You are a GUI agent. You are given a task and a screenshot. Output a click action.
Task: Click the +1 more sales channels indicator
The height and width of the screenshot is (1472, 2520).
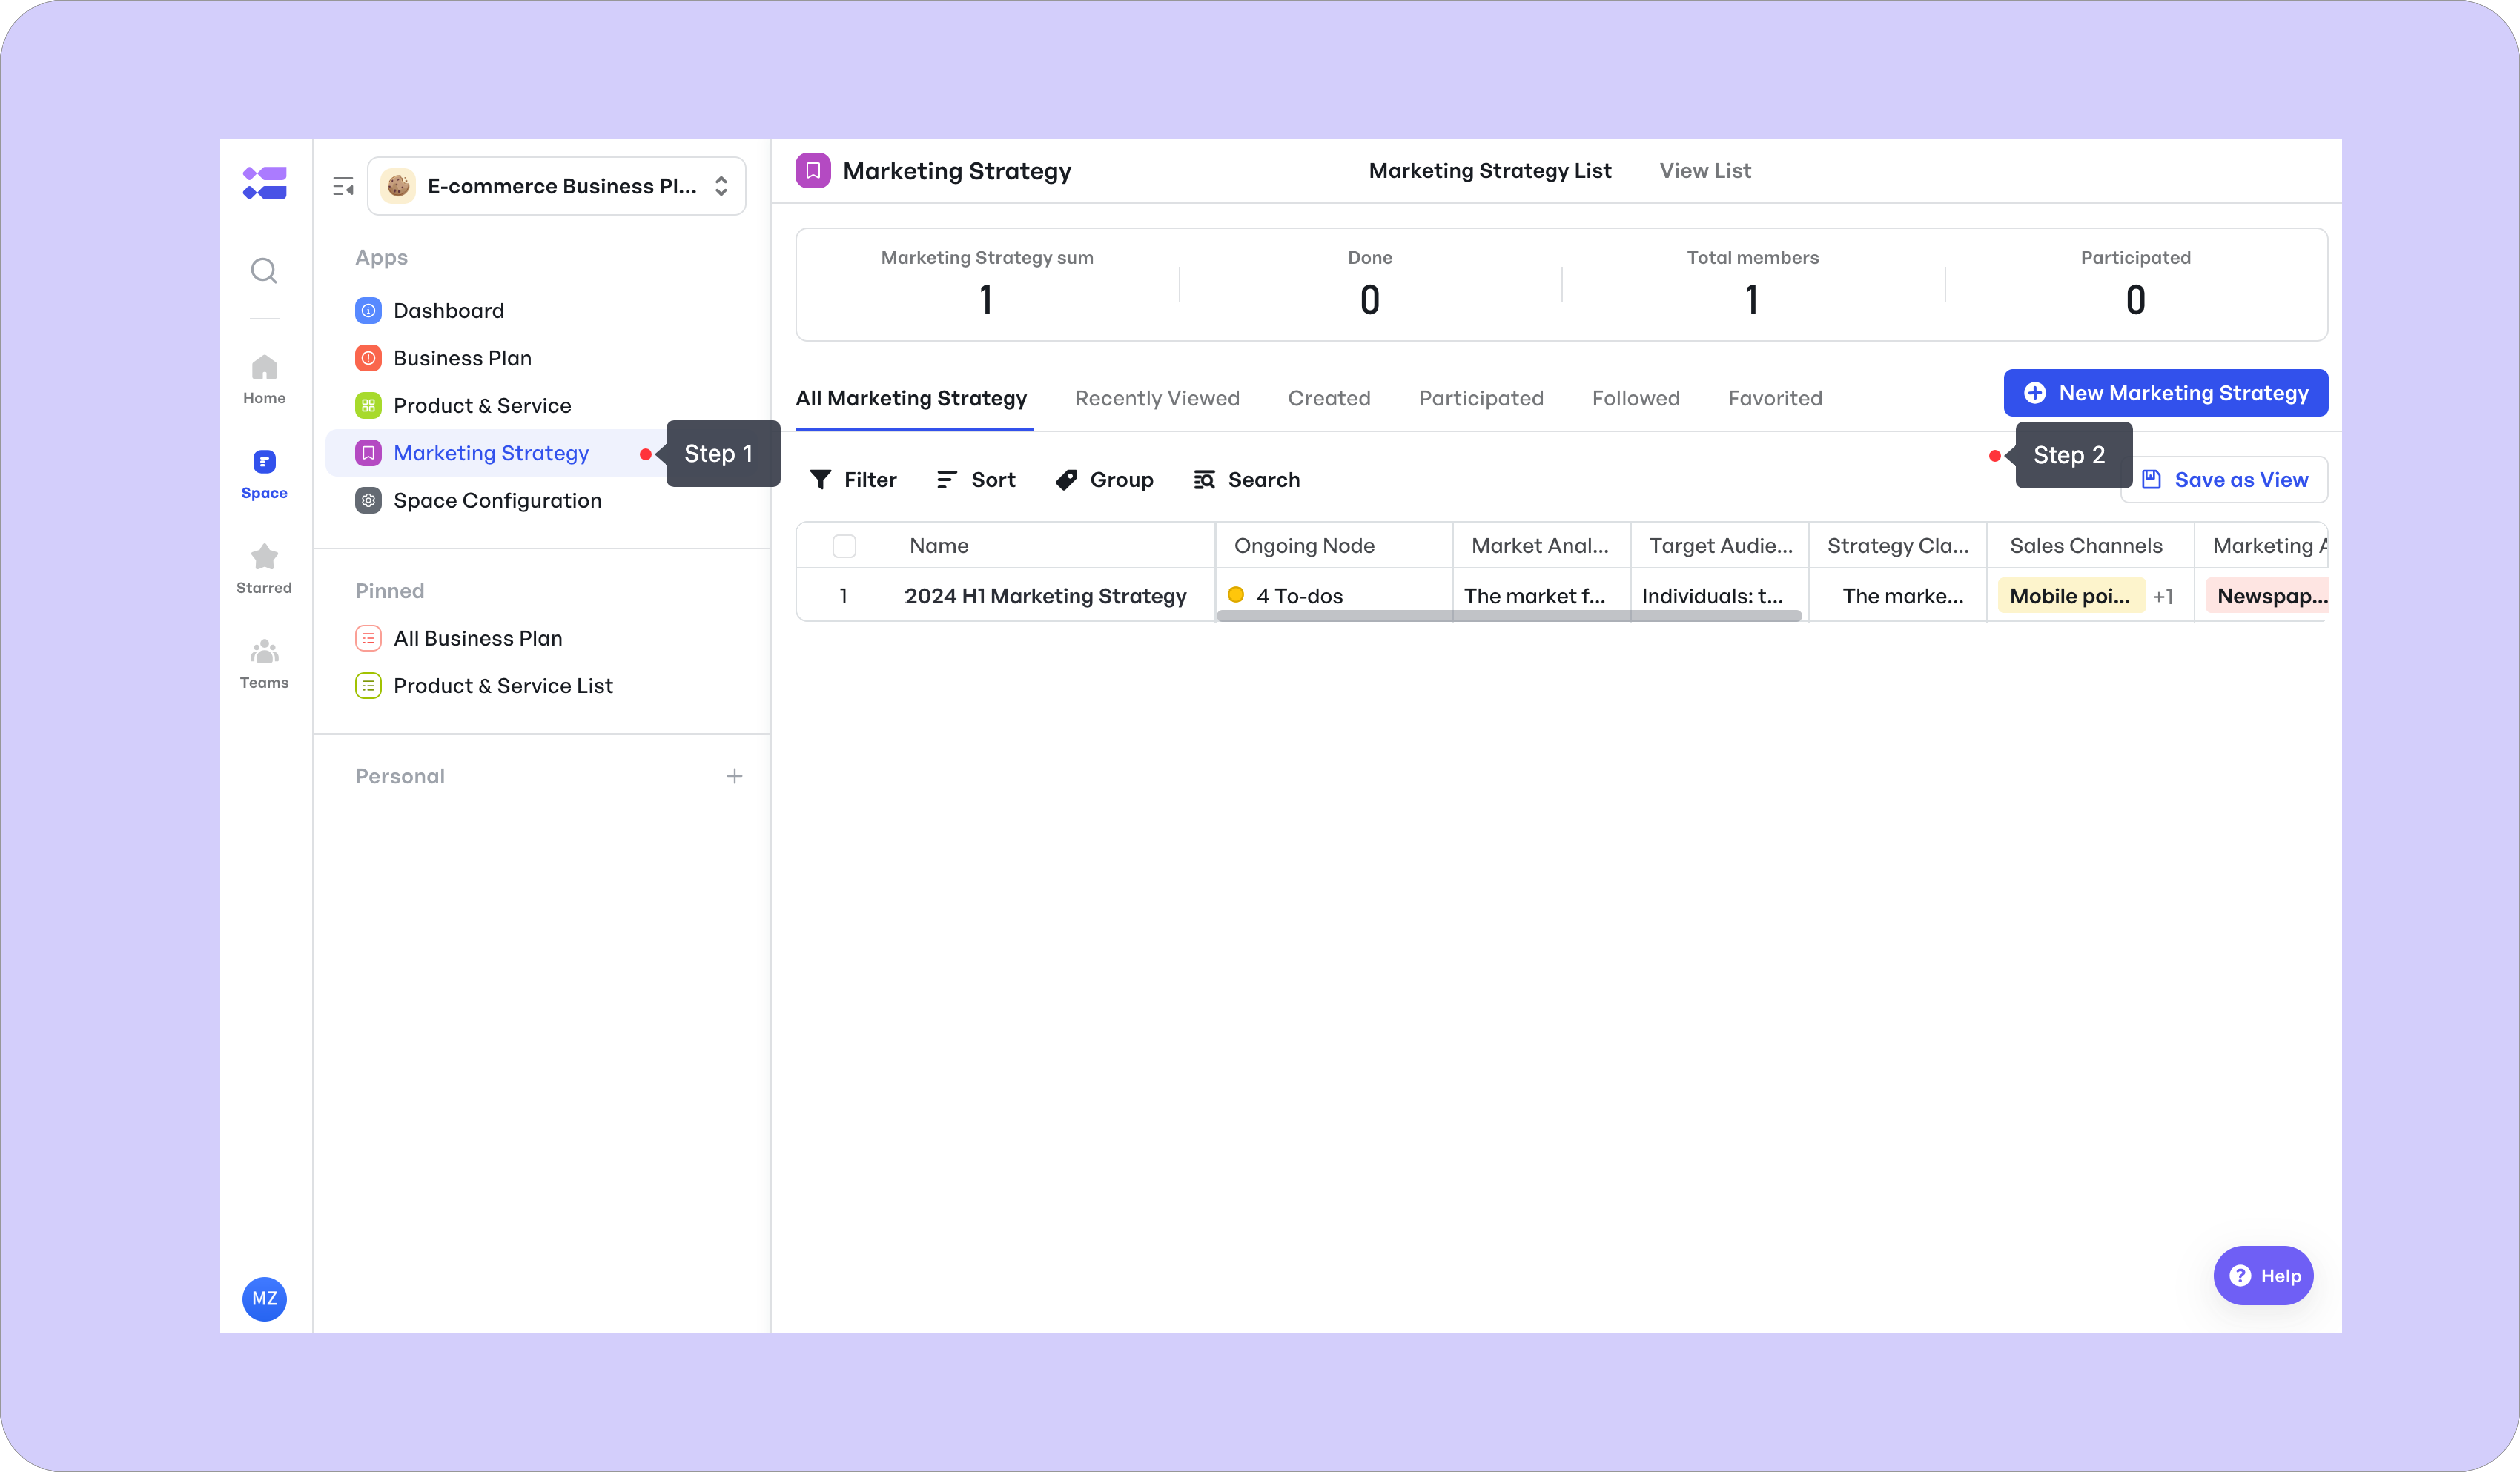(2163, 597)
